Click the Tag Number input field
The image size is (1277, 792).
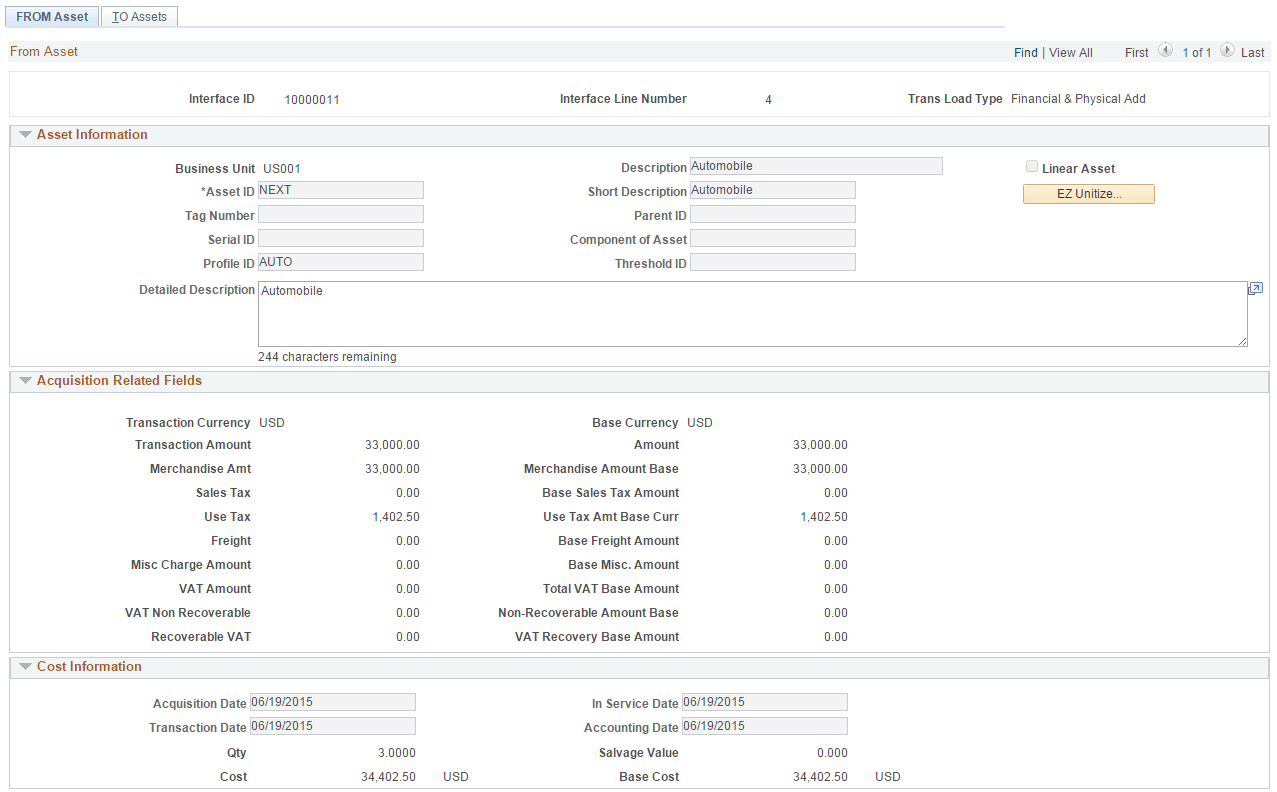[340, 213]
